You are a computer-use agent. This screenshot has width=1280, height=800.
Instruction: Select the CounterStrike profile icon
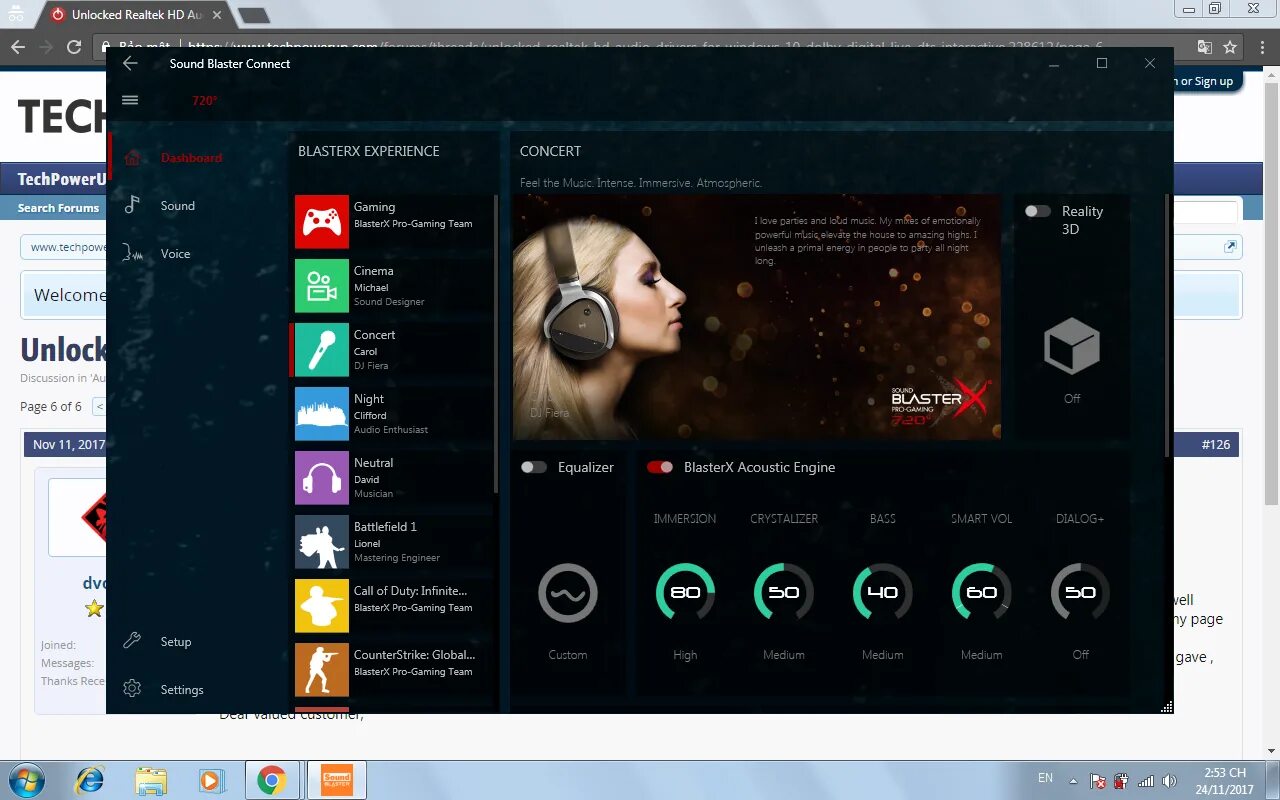(322, 670)
